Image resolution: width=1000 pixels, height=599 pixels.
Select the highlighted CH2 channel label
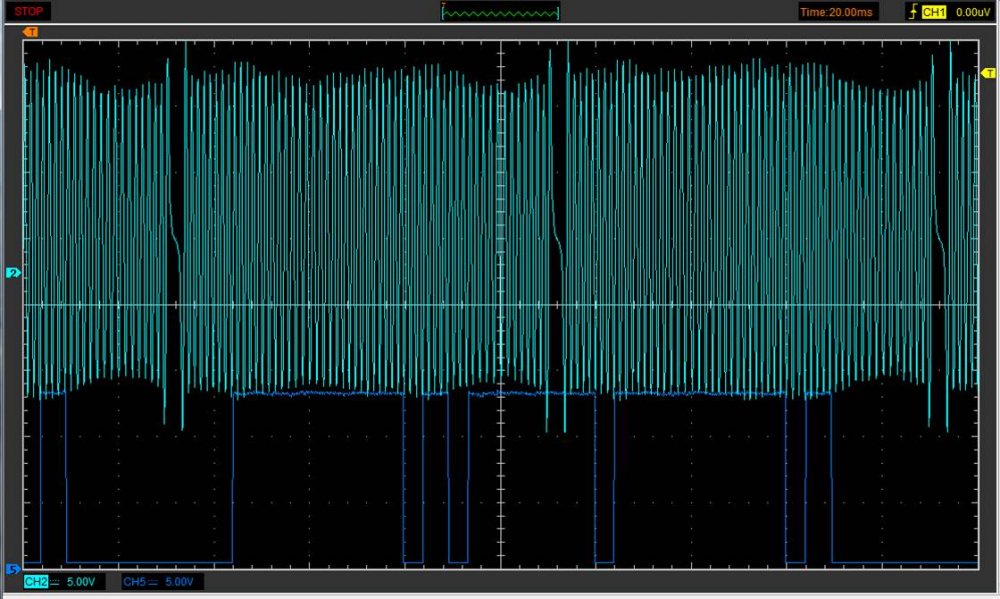tap(36, 582)
